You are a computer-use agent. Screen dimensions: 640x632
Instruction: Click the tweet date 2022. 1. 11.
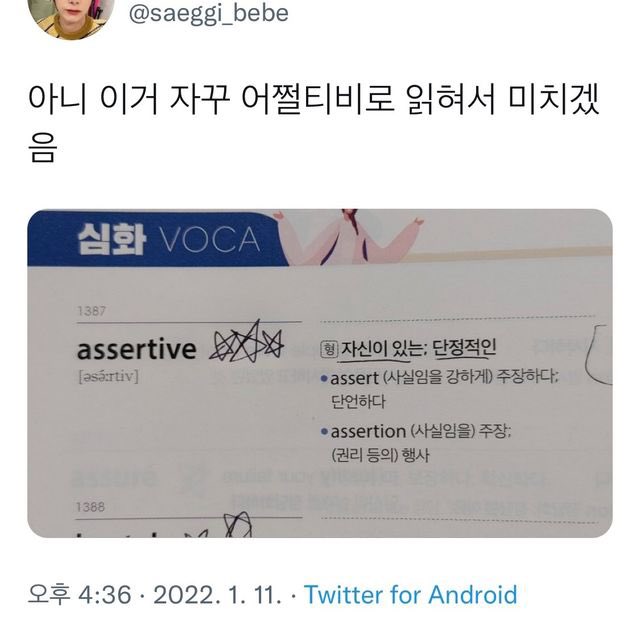click(217, 594)
